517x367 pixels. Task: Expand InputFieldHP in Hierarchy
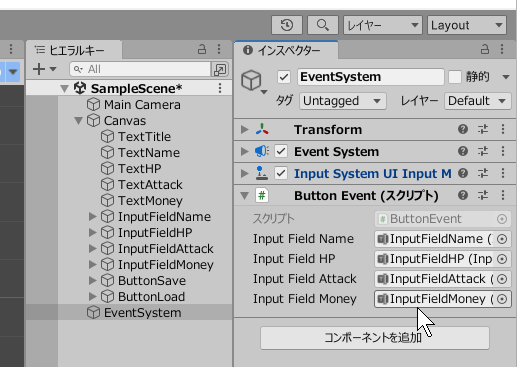[92, 233]
